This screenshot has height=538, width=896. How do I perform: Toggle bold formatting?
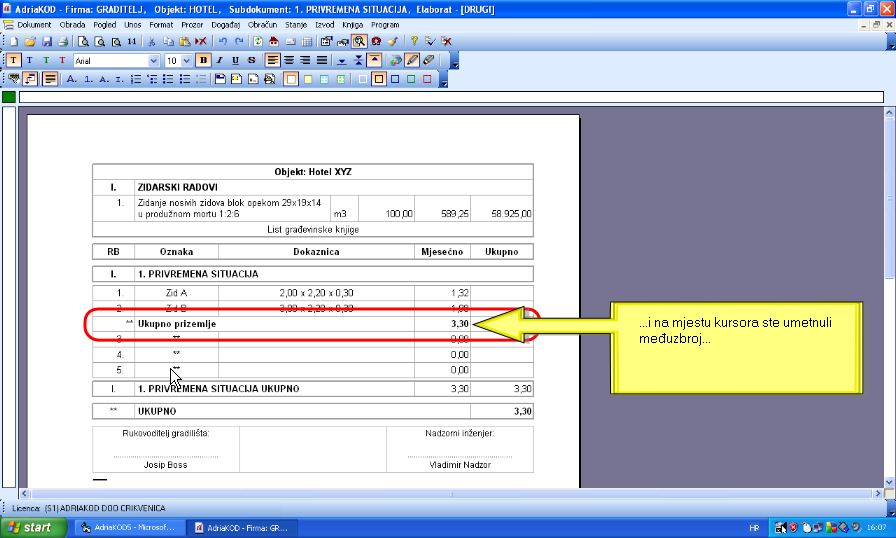click(203, 60)
